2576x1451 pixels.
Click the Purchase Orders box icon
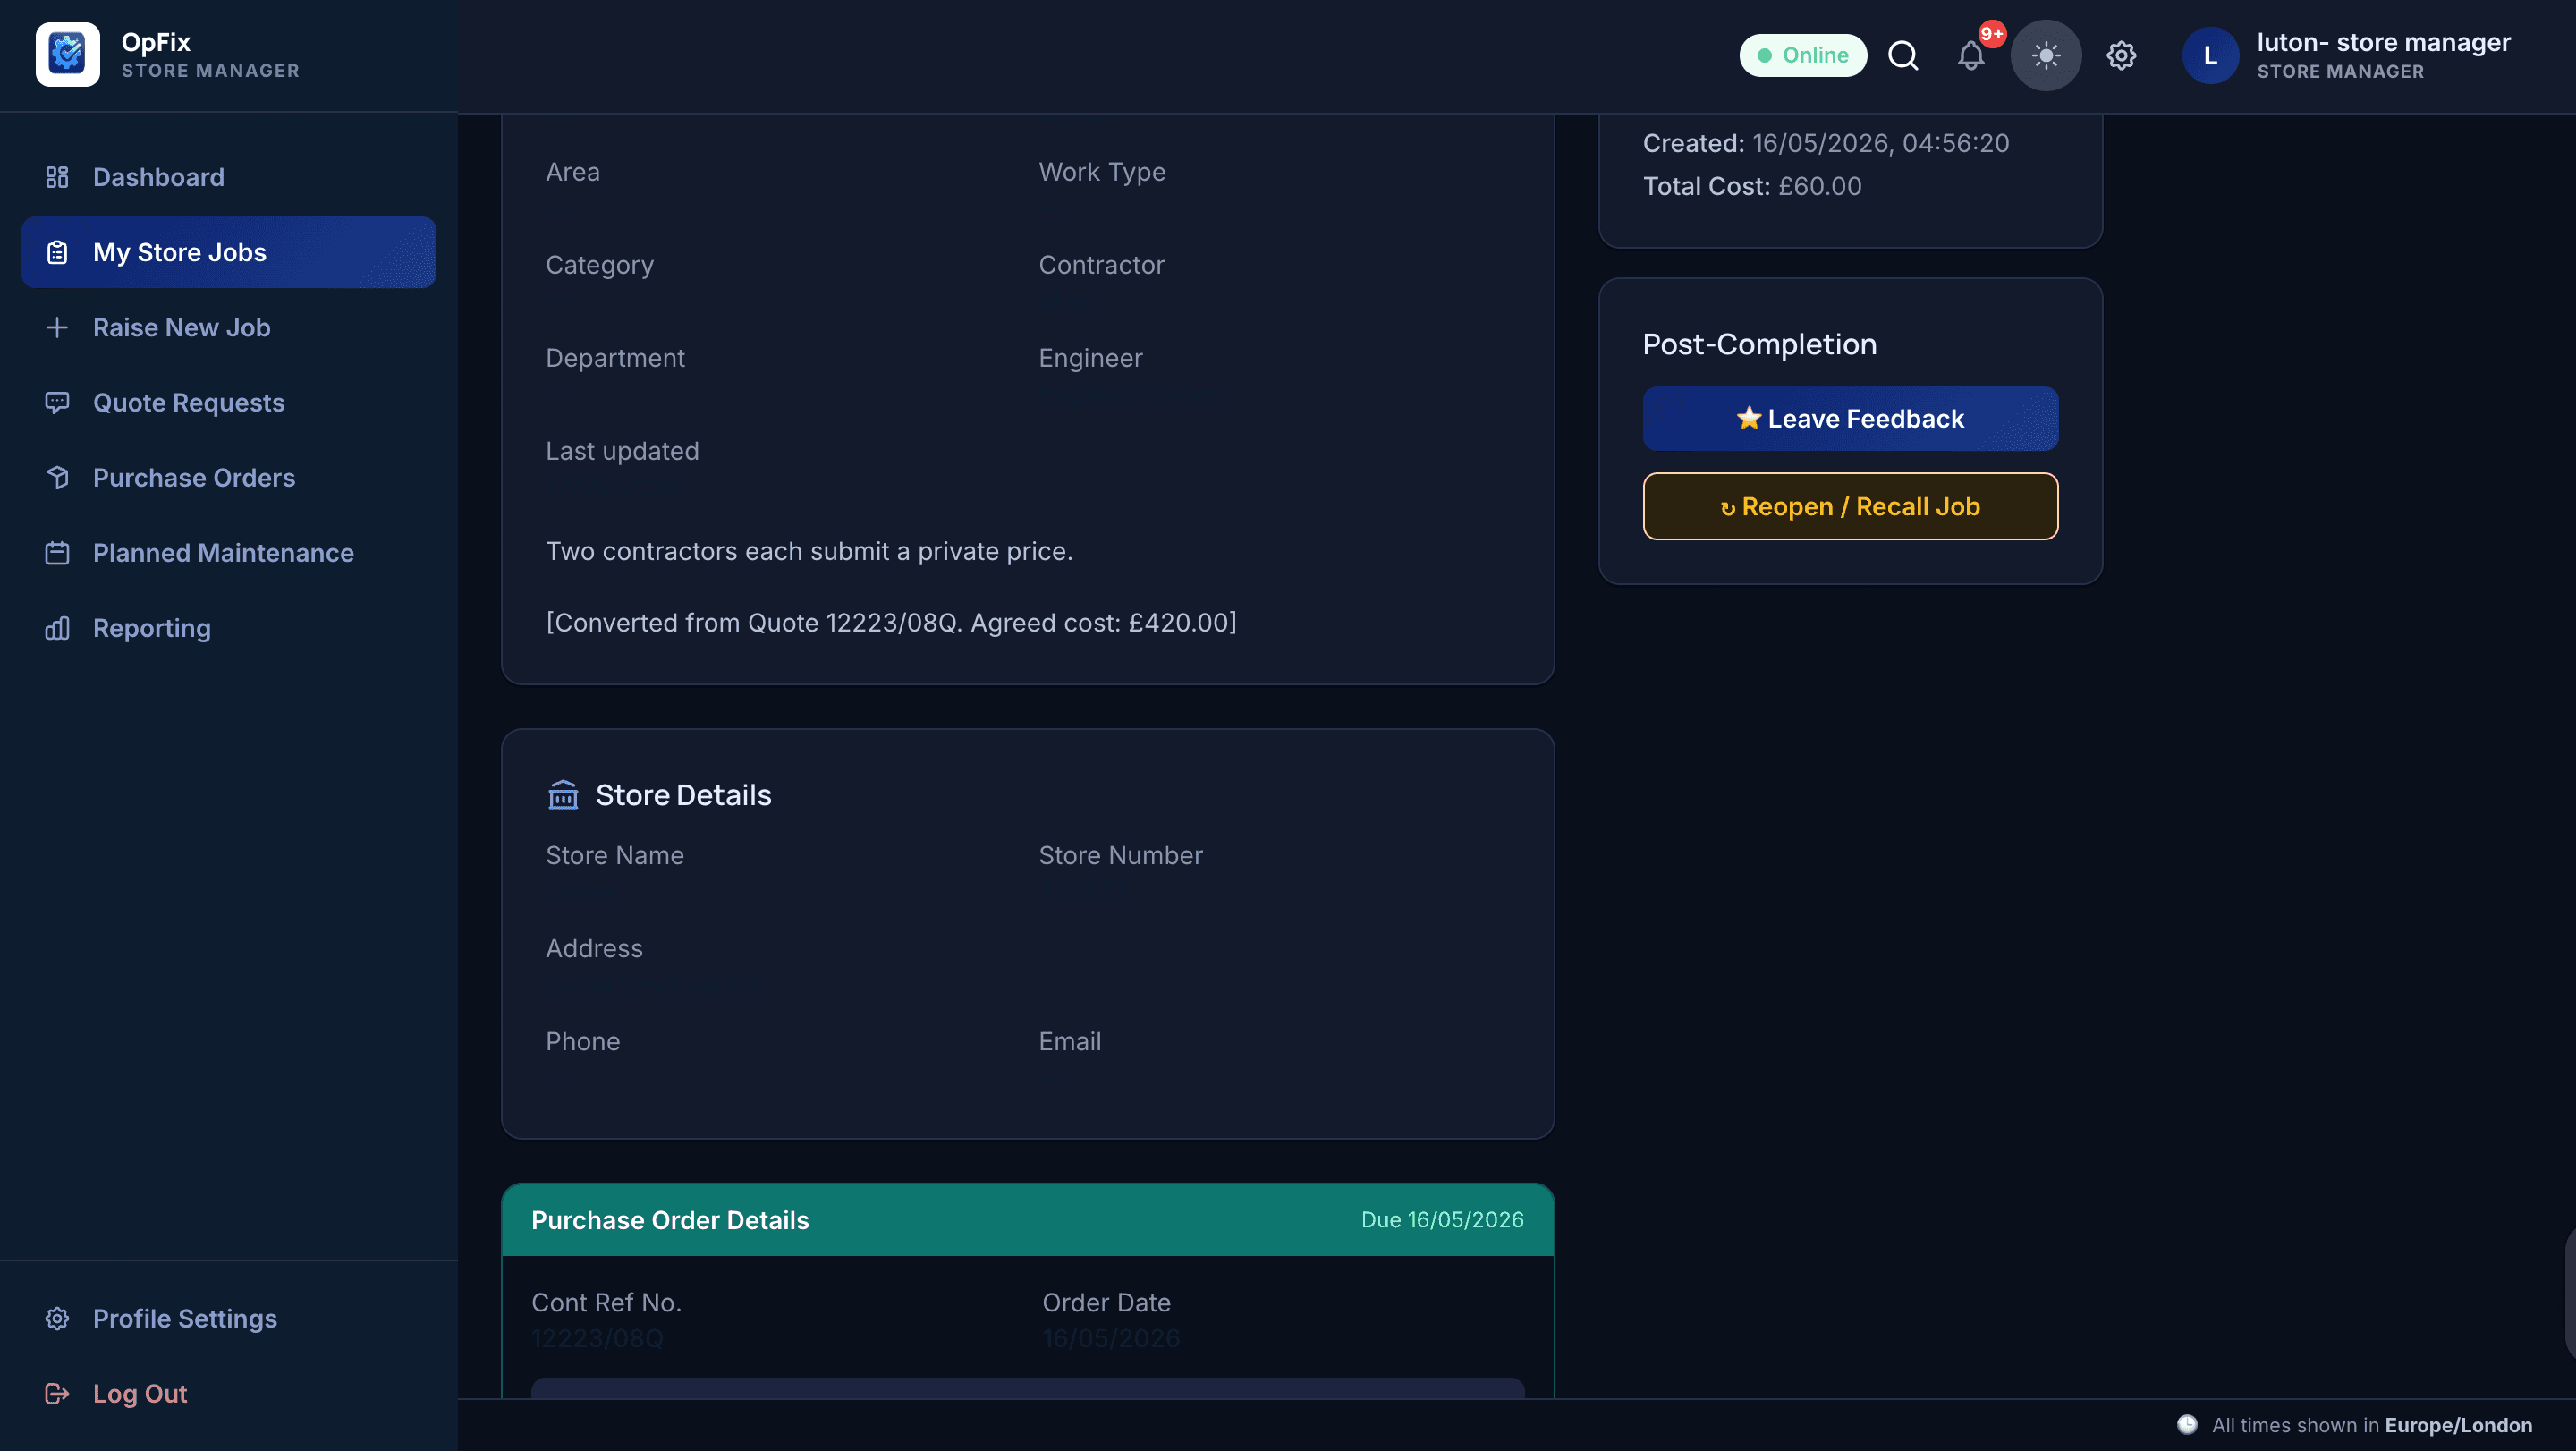click(x=57, y=477)
